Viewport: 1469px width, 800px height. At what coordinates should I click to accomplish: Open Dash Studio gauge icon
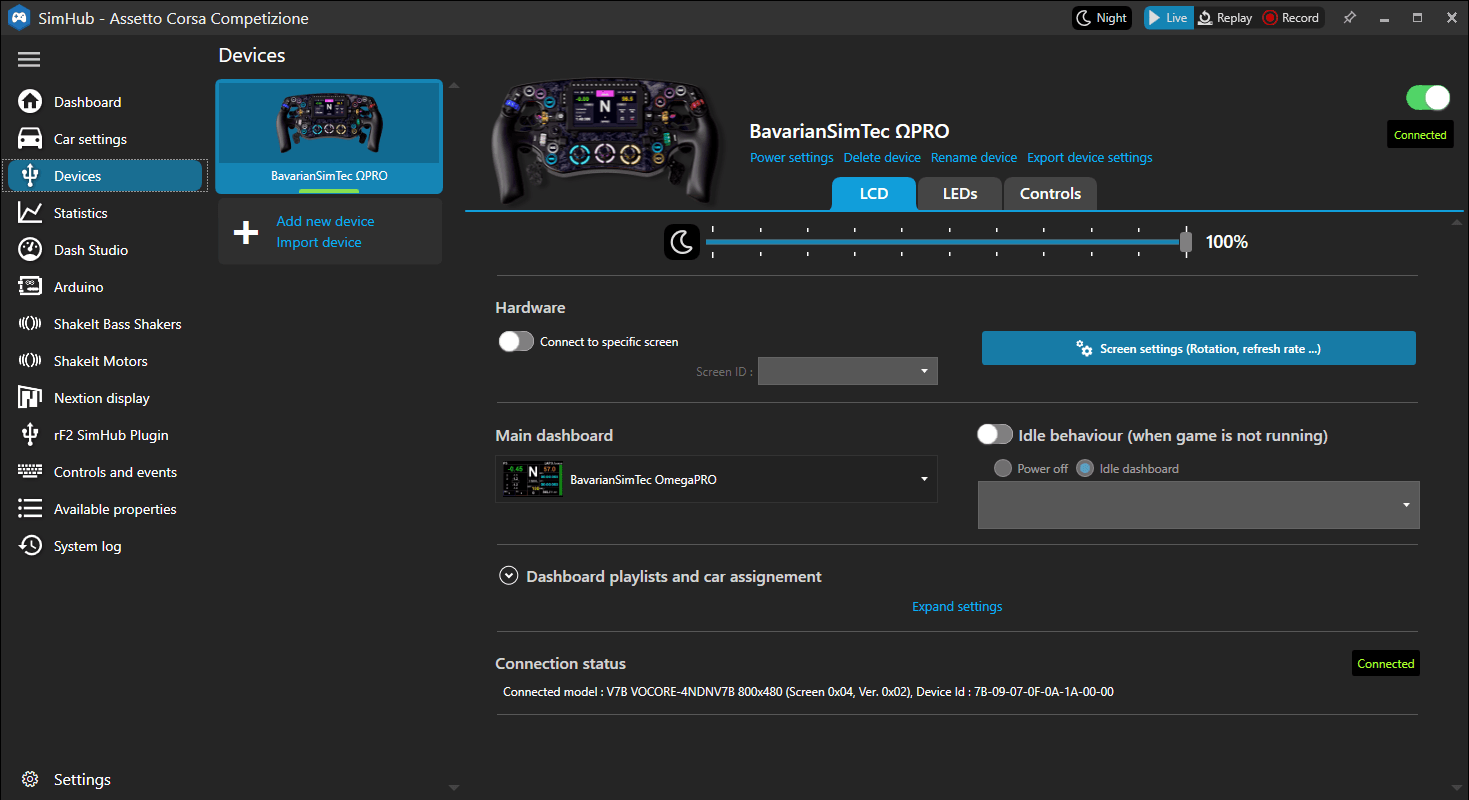pos(30,250)
